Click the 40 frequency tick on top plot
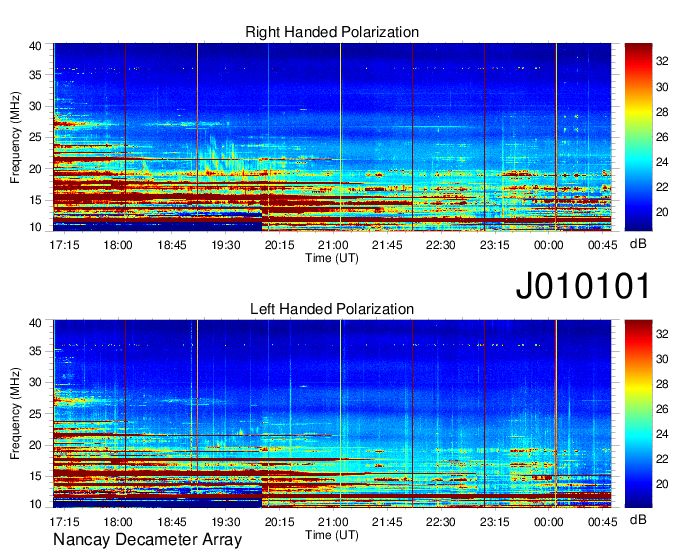This screenshot has height=552, width=680. (x=35, y=46)
